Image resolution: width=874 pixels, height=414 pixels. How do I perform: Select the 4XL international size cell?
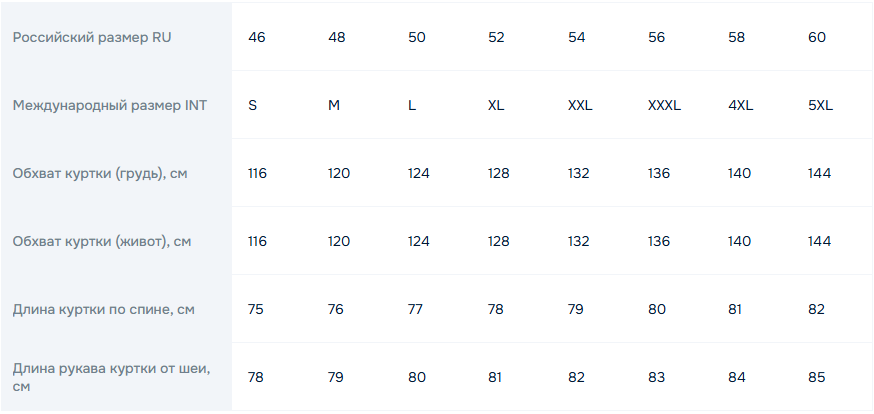[x=740, y=105]
